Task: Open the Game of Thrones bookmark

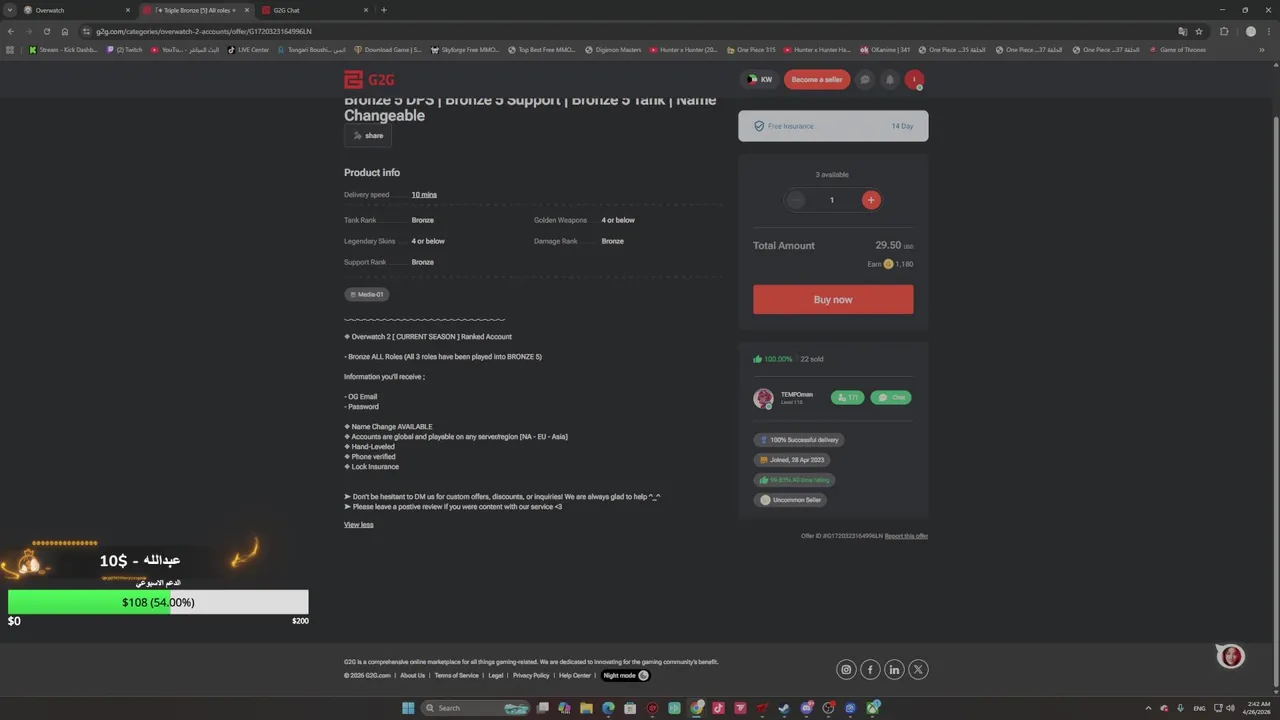Action: 1178,50
